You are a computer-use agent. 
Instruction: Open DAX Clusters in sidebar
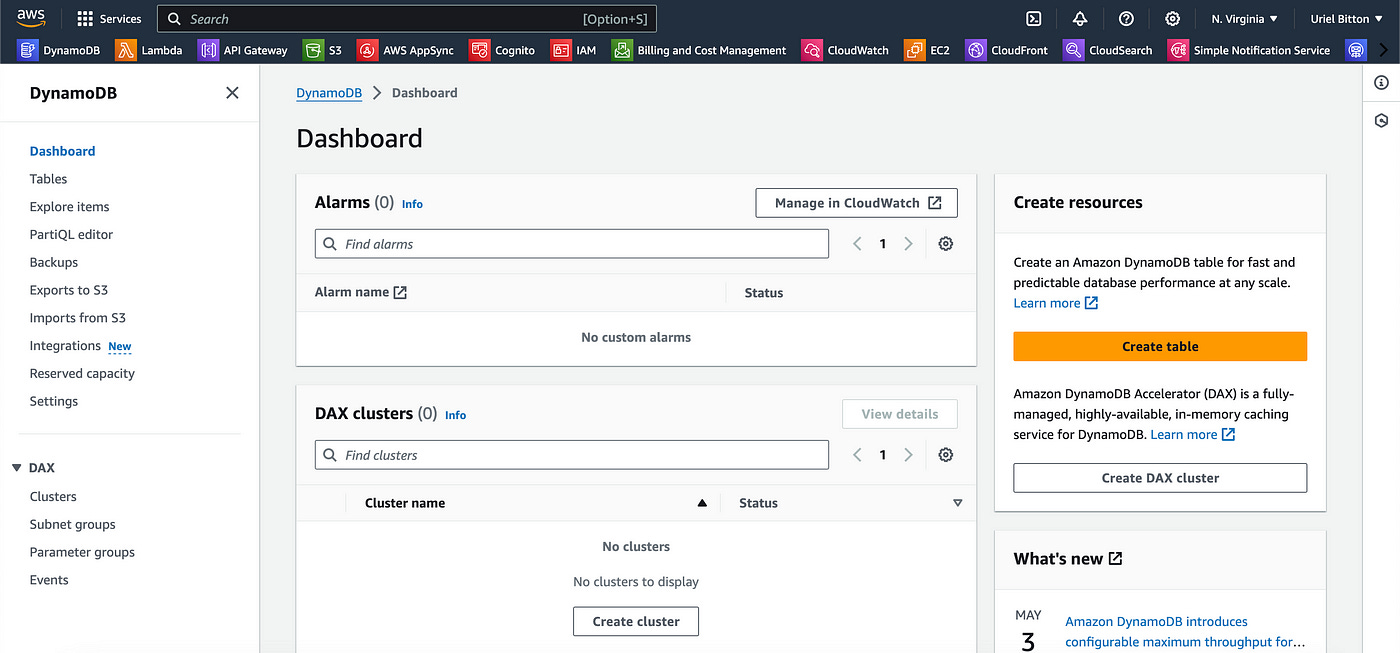pyautogui.click(x=53, y=497)
